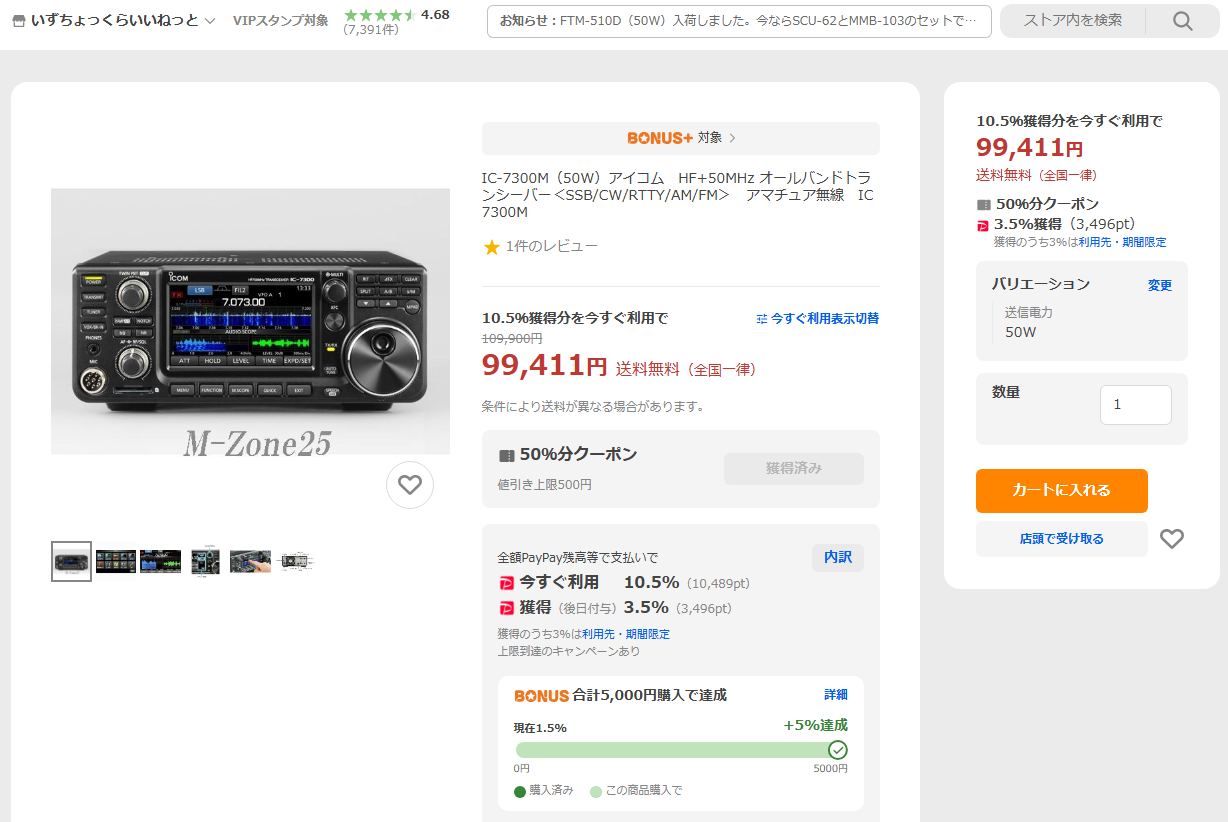The width and height of the screenshot is (1228, 822).
Task: Click sidebar heart favorite icon
Action: pyautogui.click(x=1172, y=539)
